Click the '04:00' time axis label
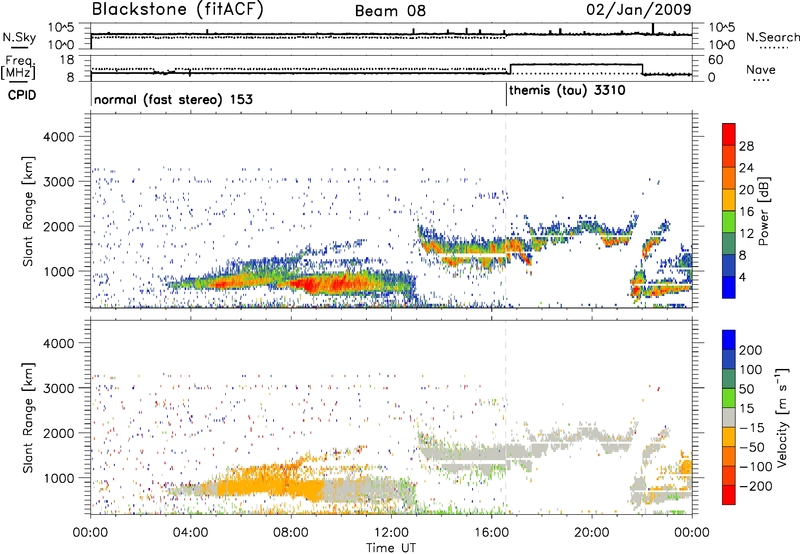Screen dimensions: 800x554 pos(191,533)
